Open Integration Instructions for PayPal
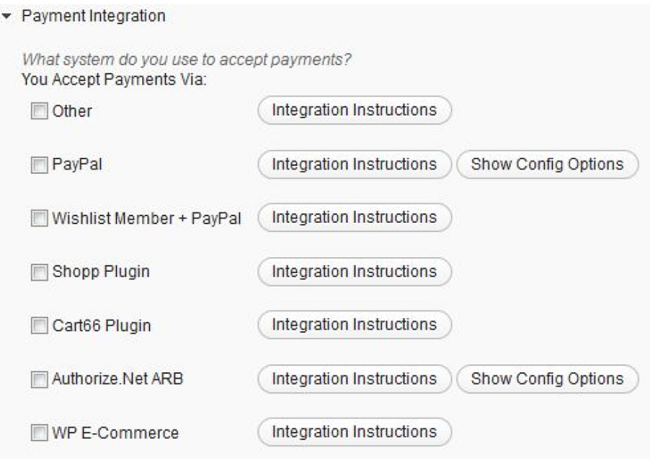Viewport: 650px width, 459px height. [354, 164]
